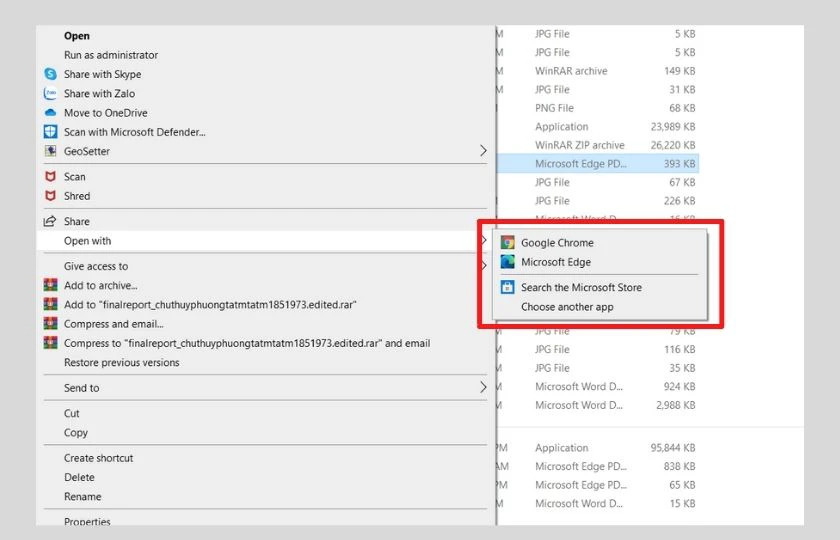Click WinRAR icon beside Add to archive

click(50, 285)
